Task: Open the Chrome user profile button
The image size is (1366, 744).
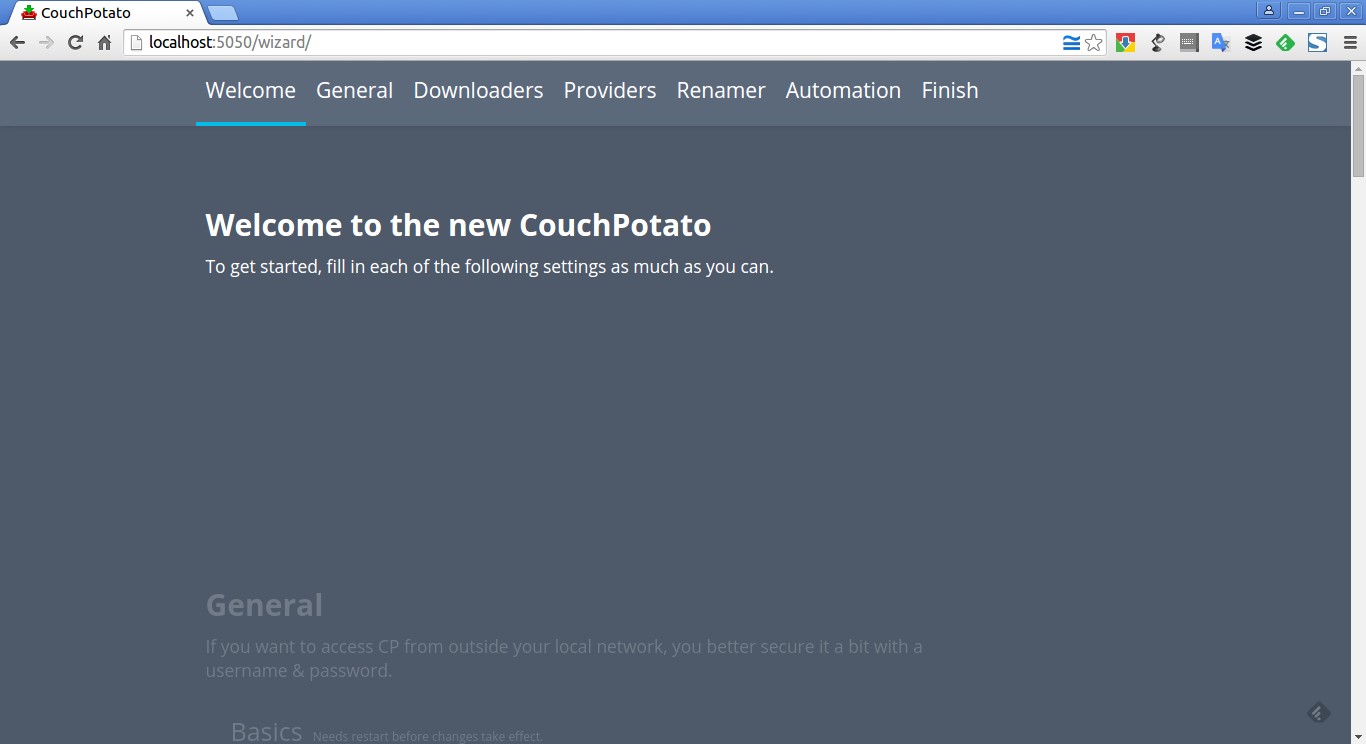Action: (1269, 11)
